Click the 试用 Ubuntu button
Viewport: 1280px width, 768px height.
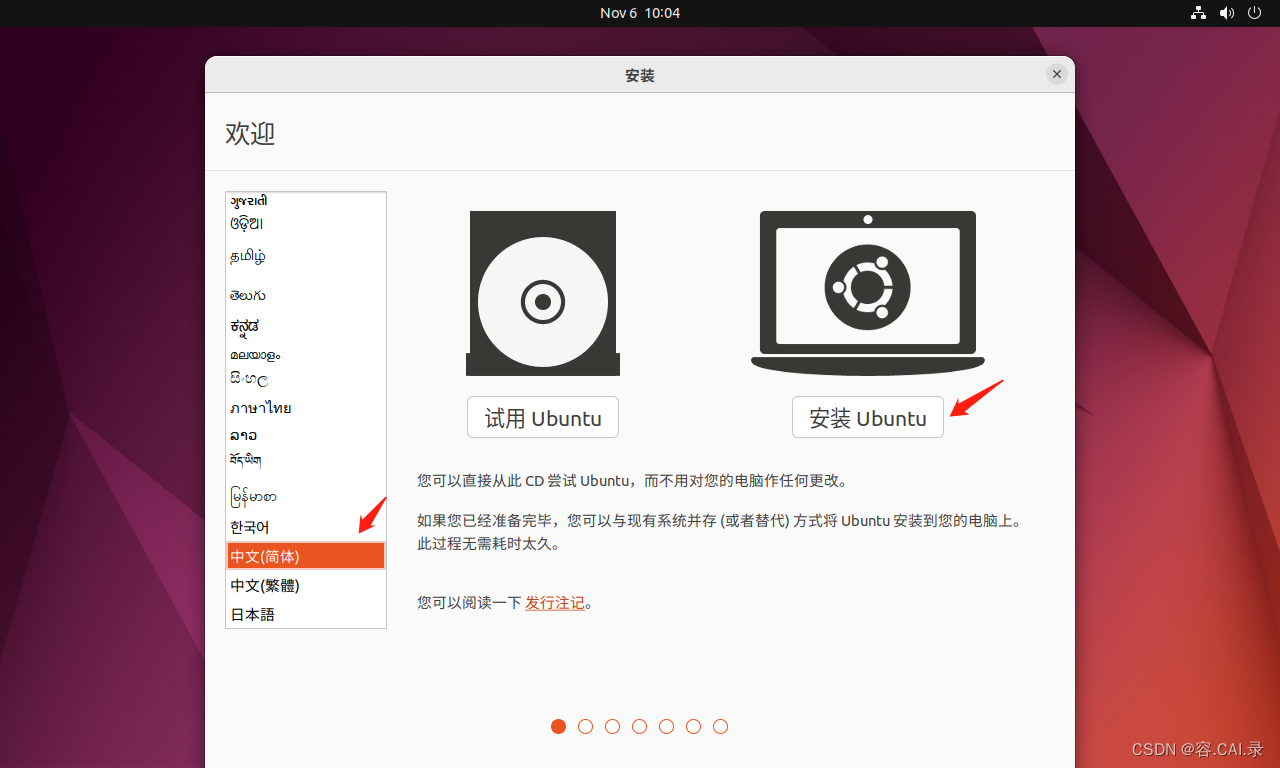coord(543,417)
